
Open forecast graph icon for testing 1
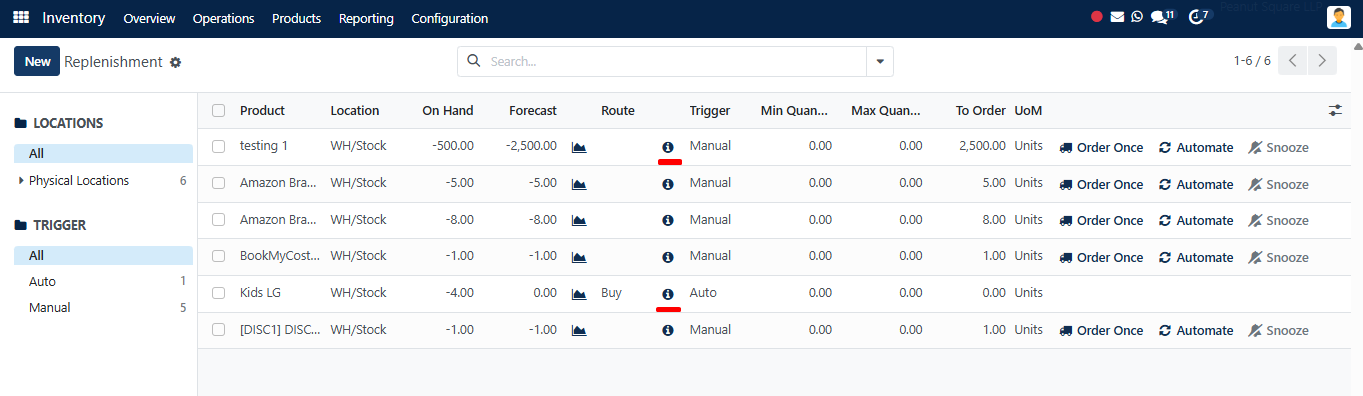point(578,147)
